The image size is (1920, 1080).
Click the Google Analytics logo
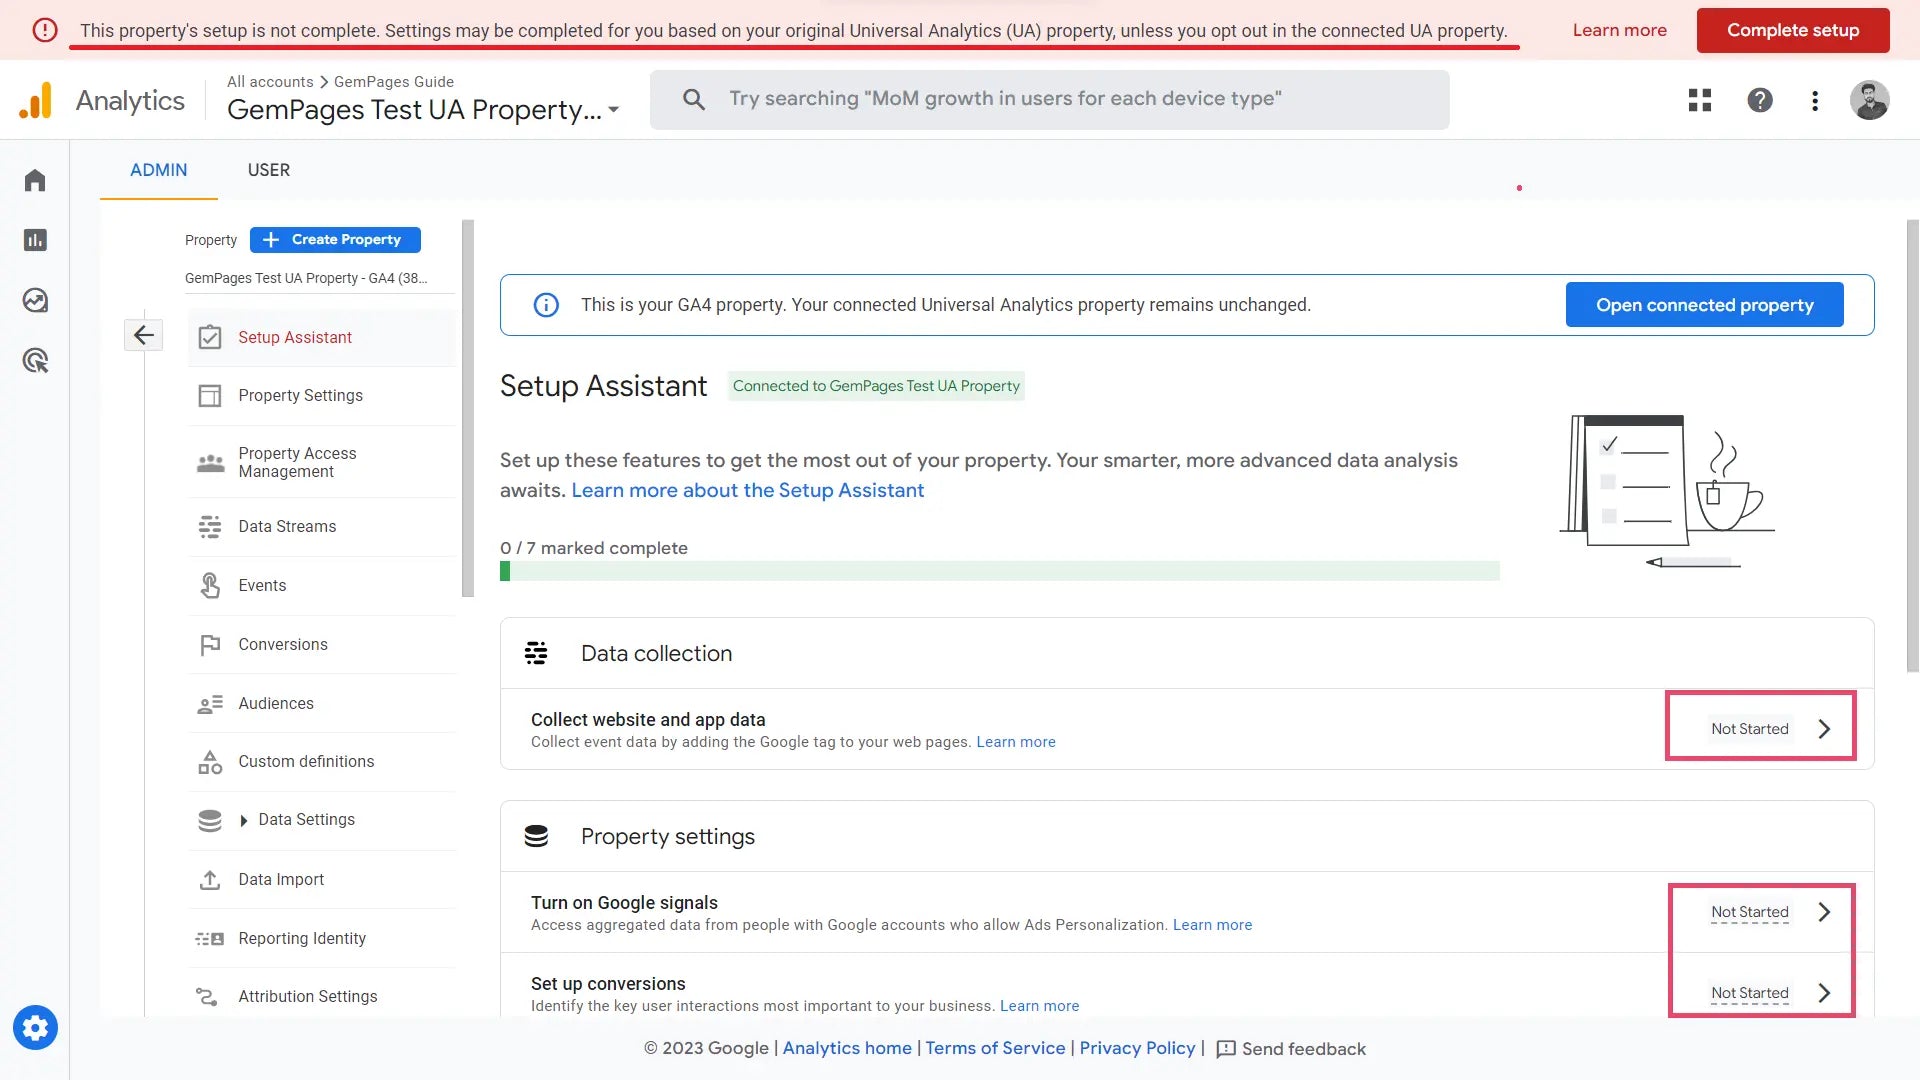click(x=35, y=100)
